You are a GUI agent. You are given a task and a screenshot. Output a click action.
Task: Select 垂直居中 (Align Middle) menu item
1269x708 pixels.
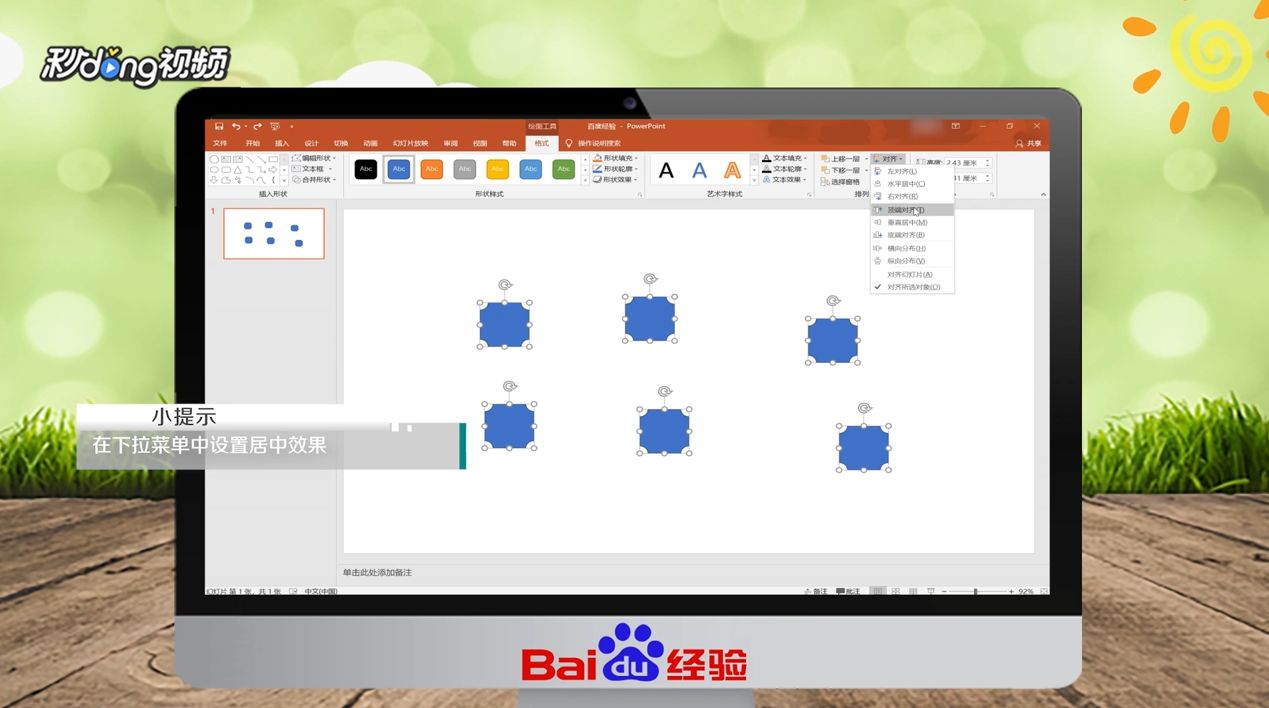(912, 223)
